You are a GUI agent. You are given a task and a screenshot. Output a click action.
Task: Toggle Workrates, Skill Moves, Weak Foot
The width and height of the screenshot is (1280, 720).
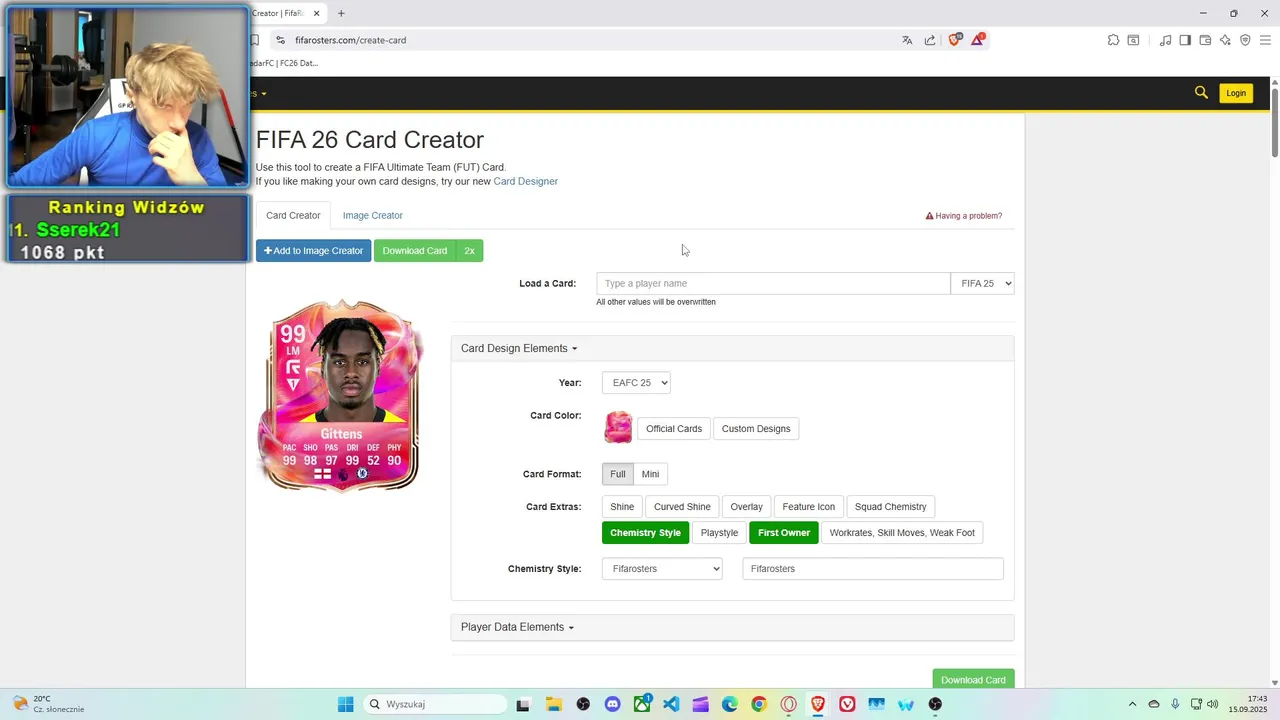(902, 533)
